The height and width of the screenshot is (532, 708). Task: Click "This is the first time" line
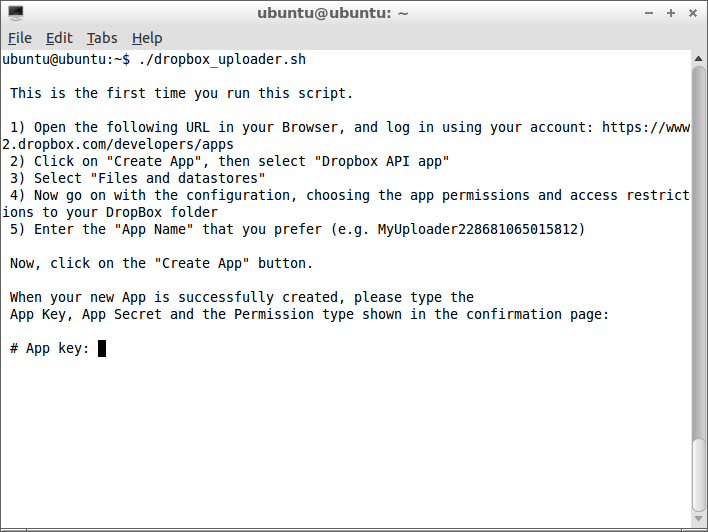click(182, 93)
